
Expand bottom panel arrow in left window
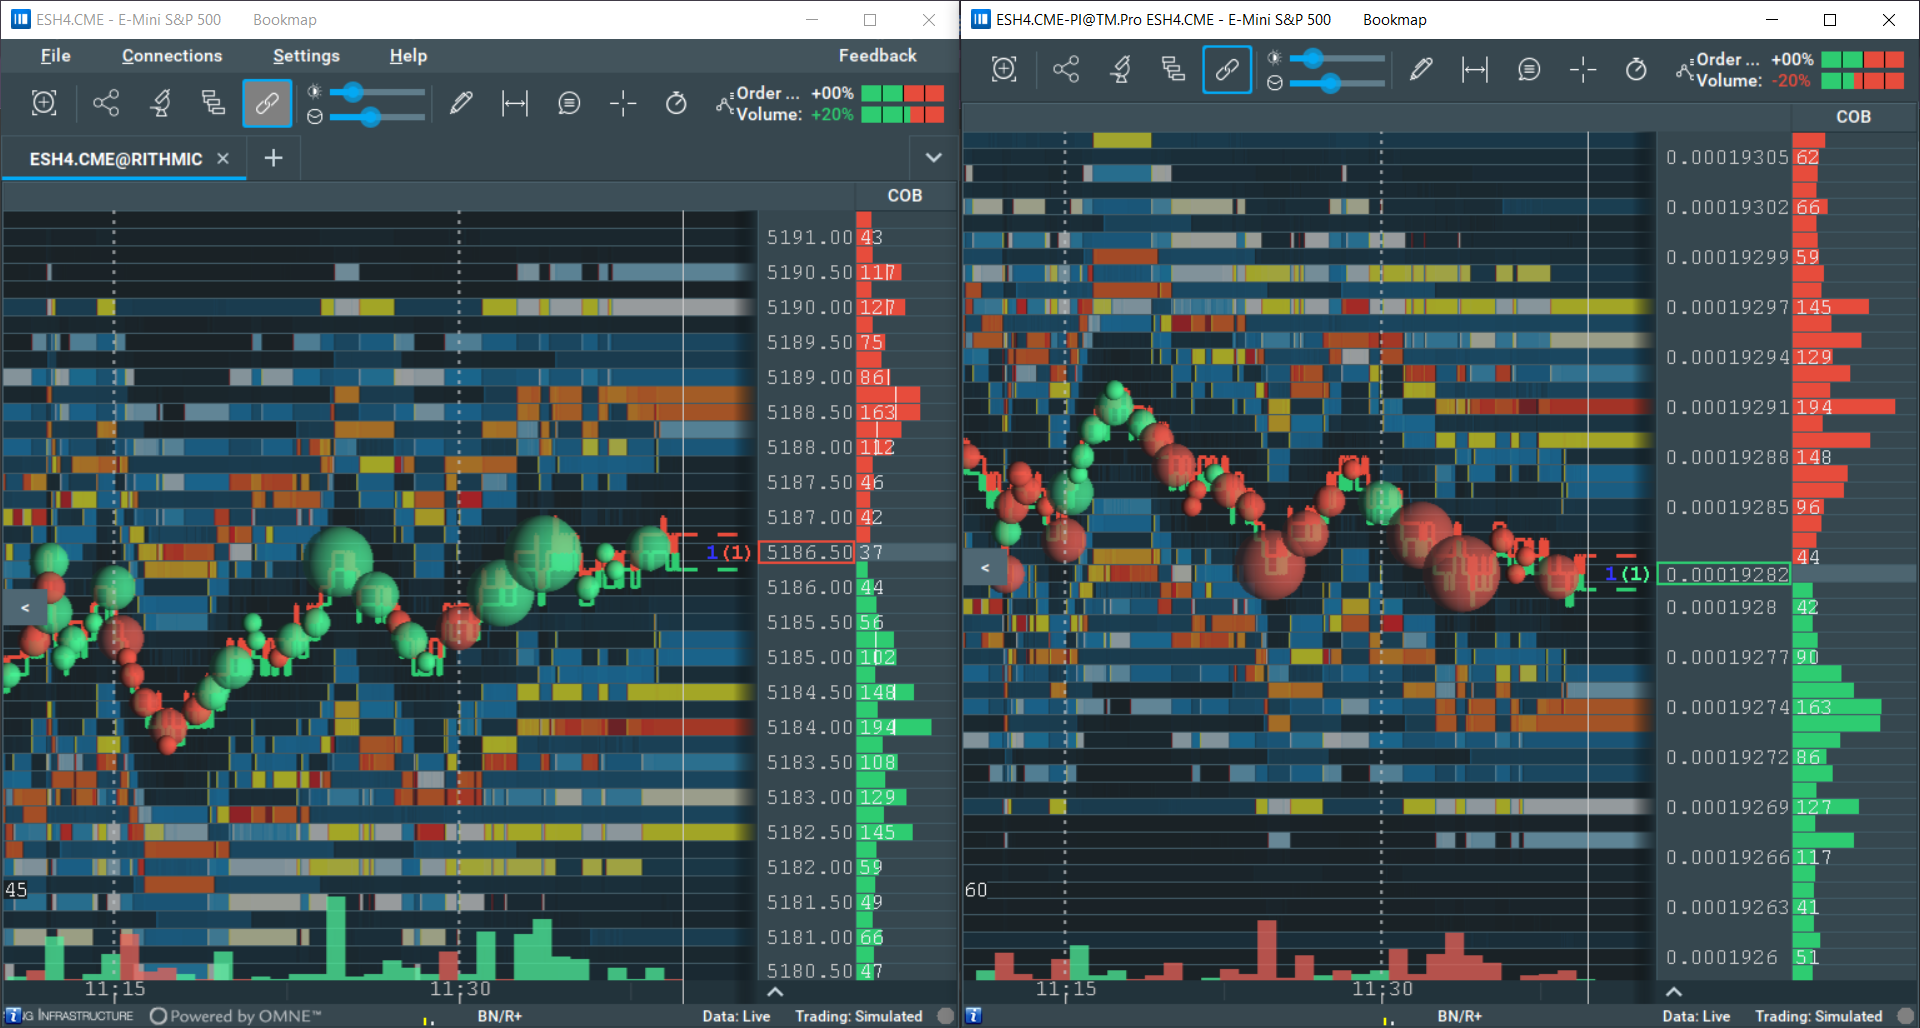pos(775,992)
